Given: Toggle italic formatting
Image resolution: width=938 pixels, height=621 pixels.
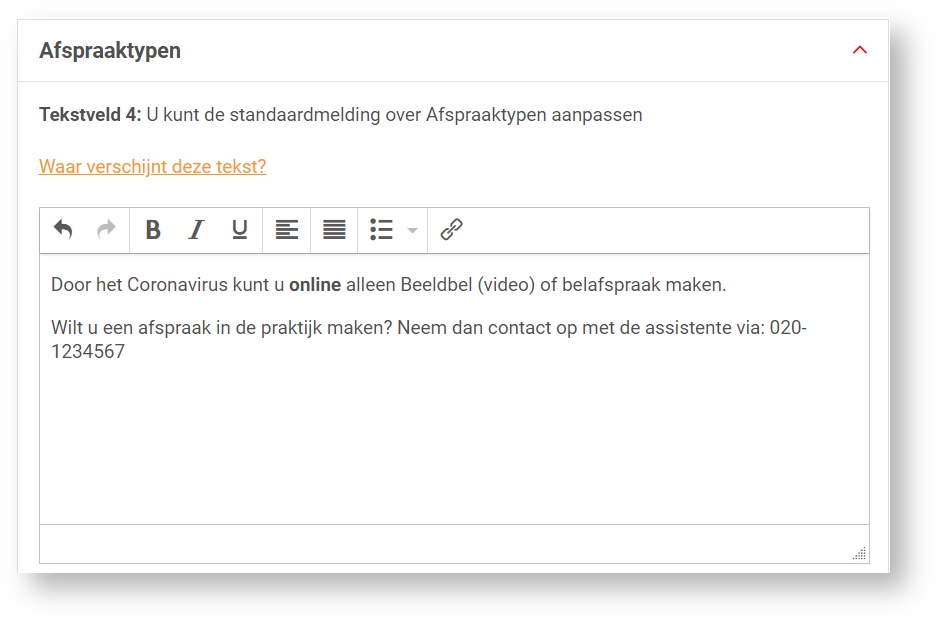Looking at the screenshot, I should click(196, 230).
